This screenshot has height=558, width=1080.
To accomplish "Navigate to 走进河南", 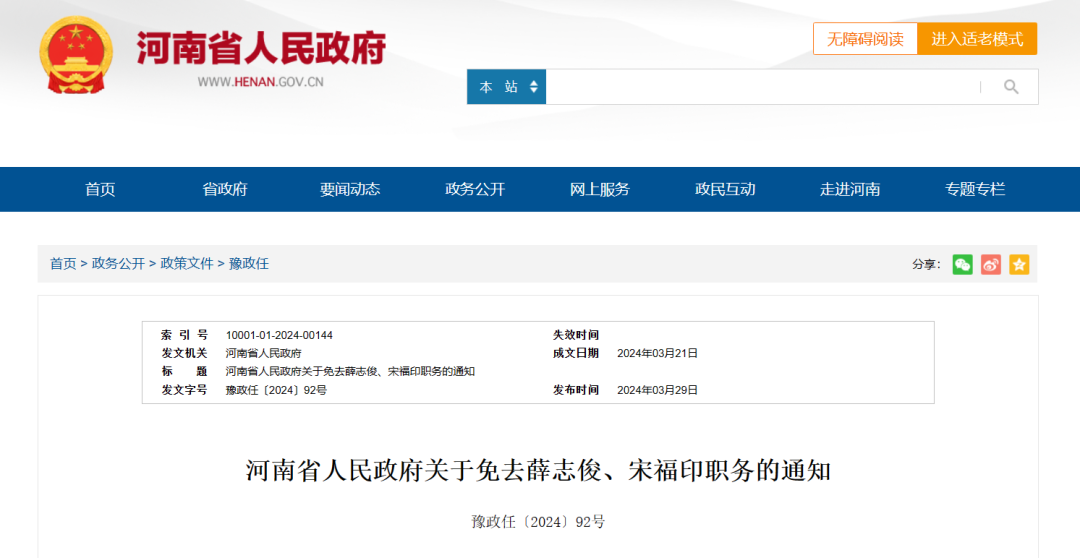I will pos(850,189).
